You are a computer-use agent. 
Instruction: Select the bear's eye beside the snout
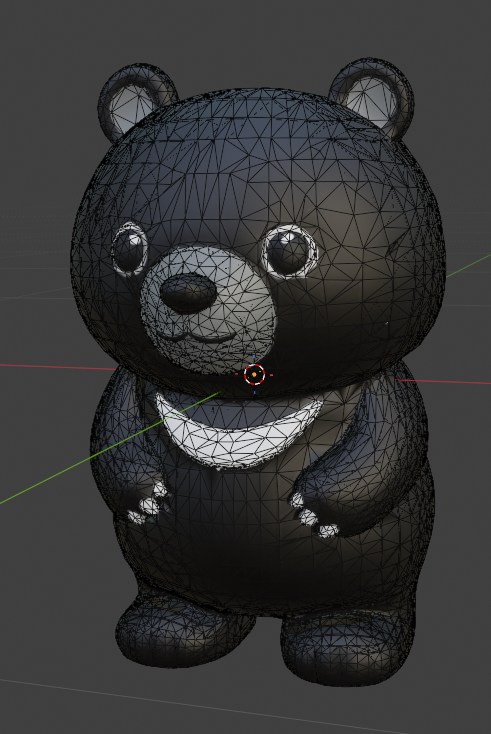tap(130, 249)
